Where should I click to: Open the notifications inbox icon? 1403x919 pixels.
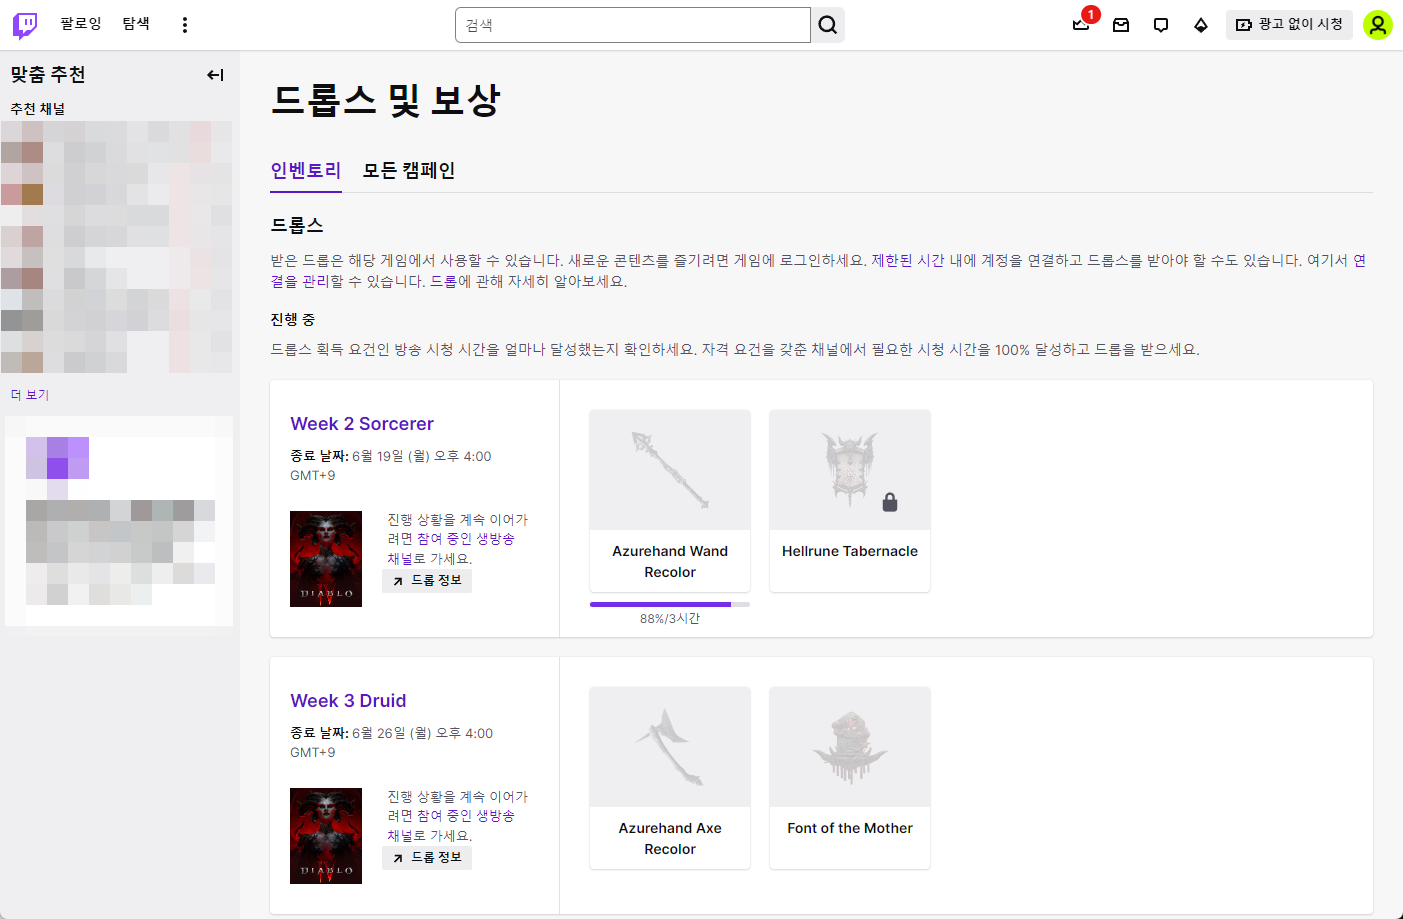[x=1121, y=25]
